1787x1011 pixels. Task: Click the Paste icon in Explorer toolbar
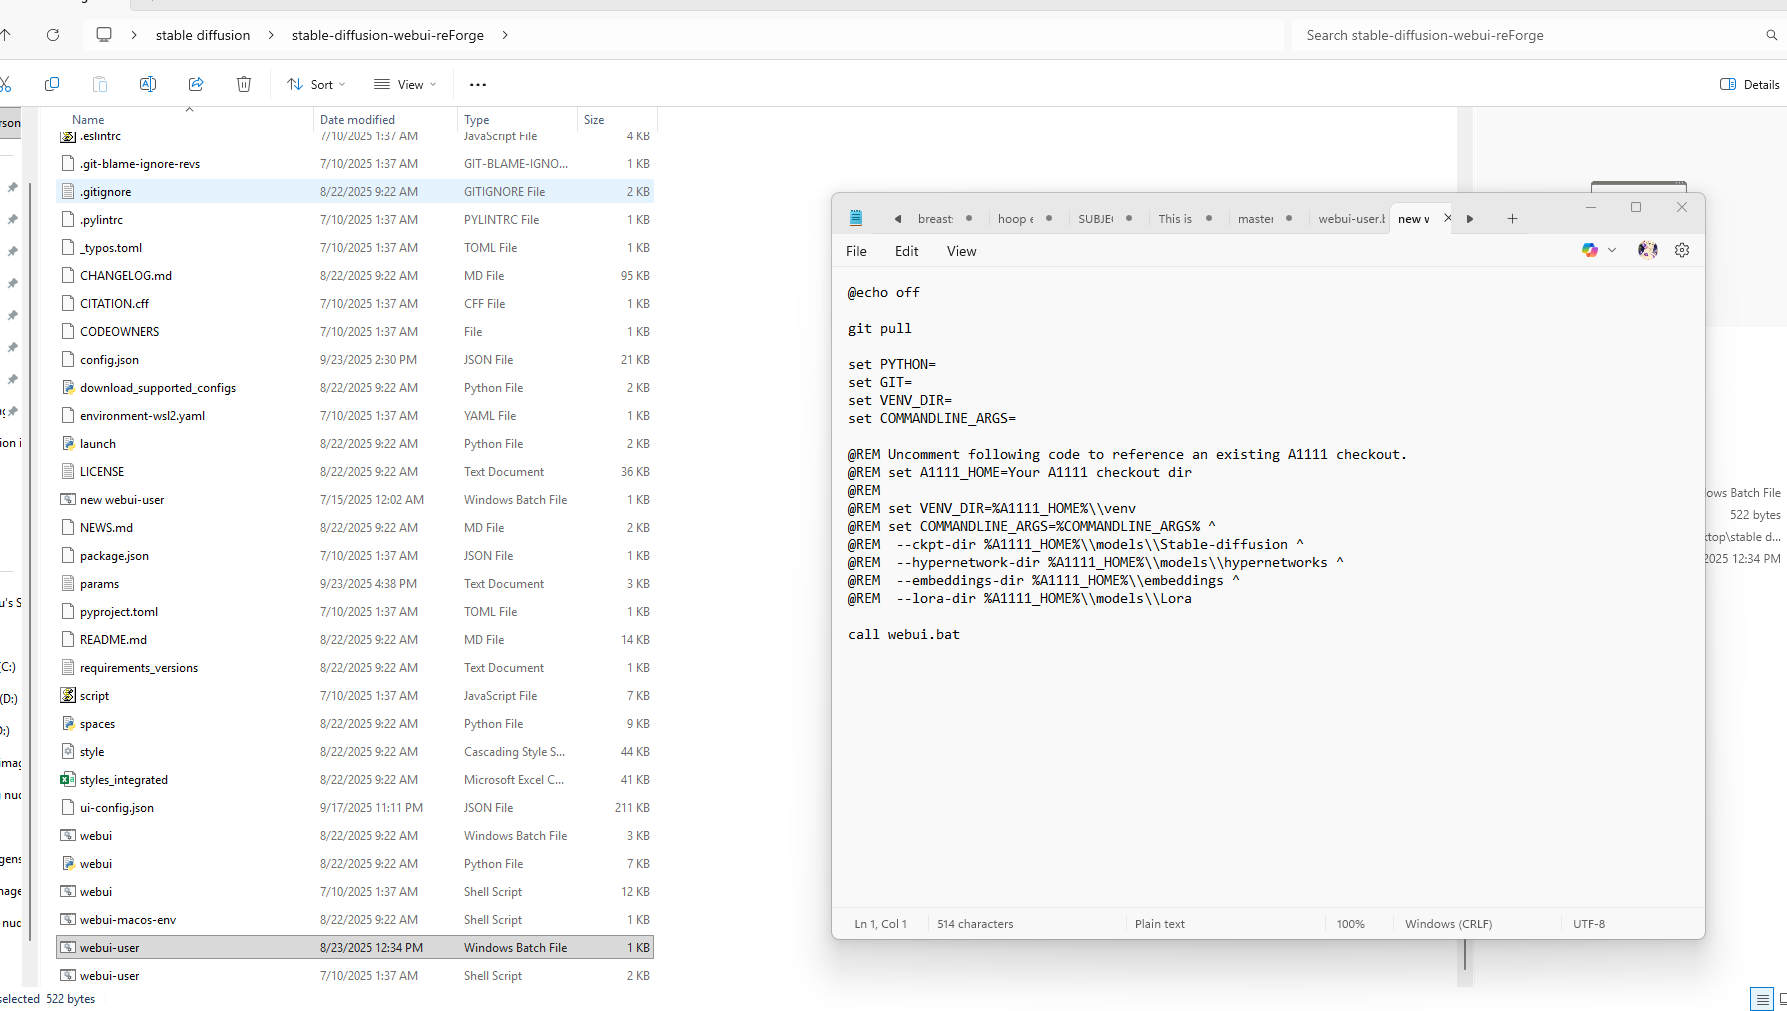(100, 84)
